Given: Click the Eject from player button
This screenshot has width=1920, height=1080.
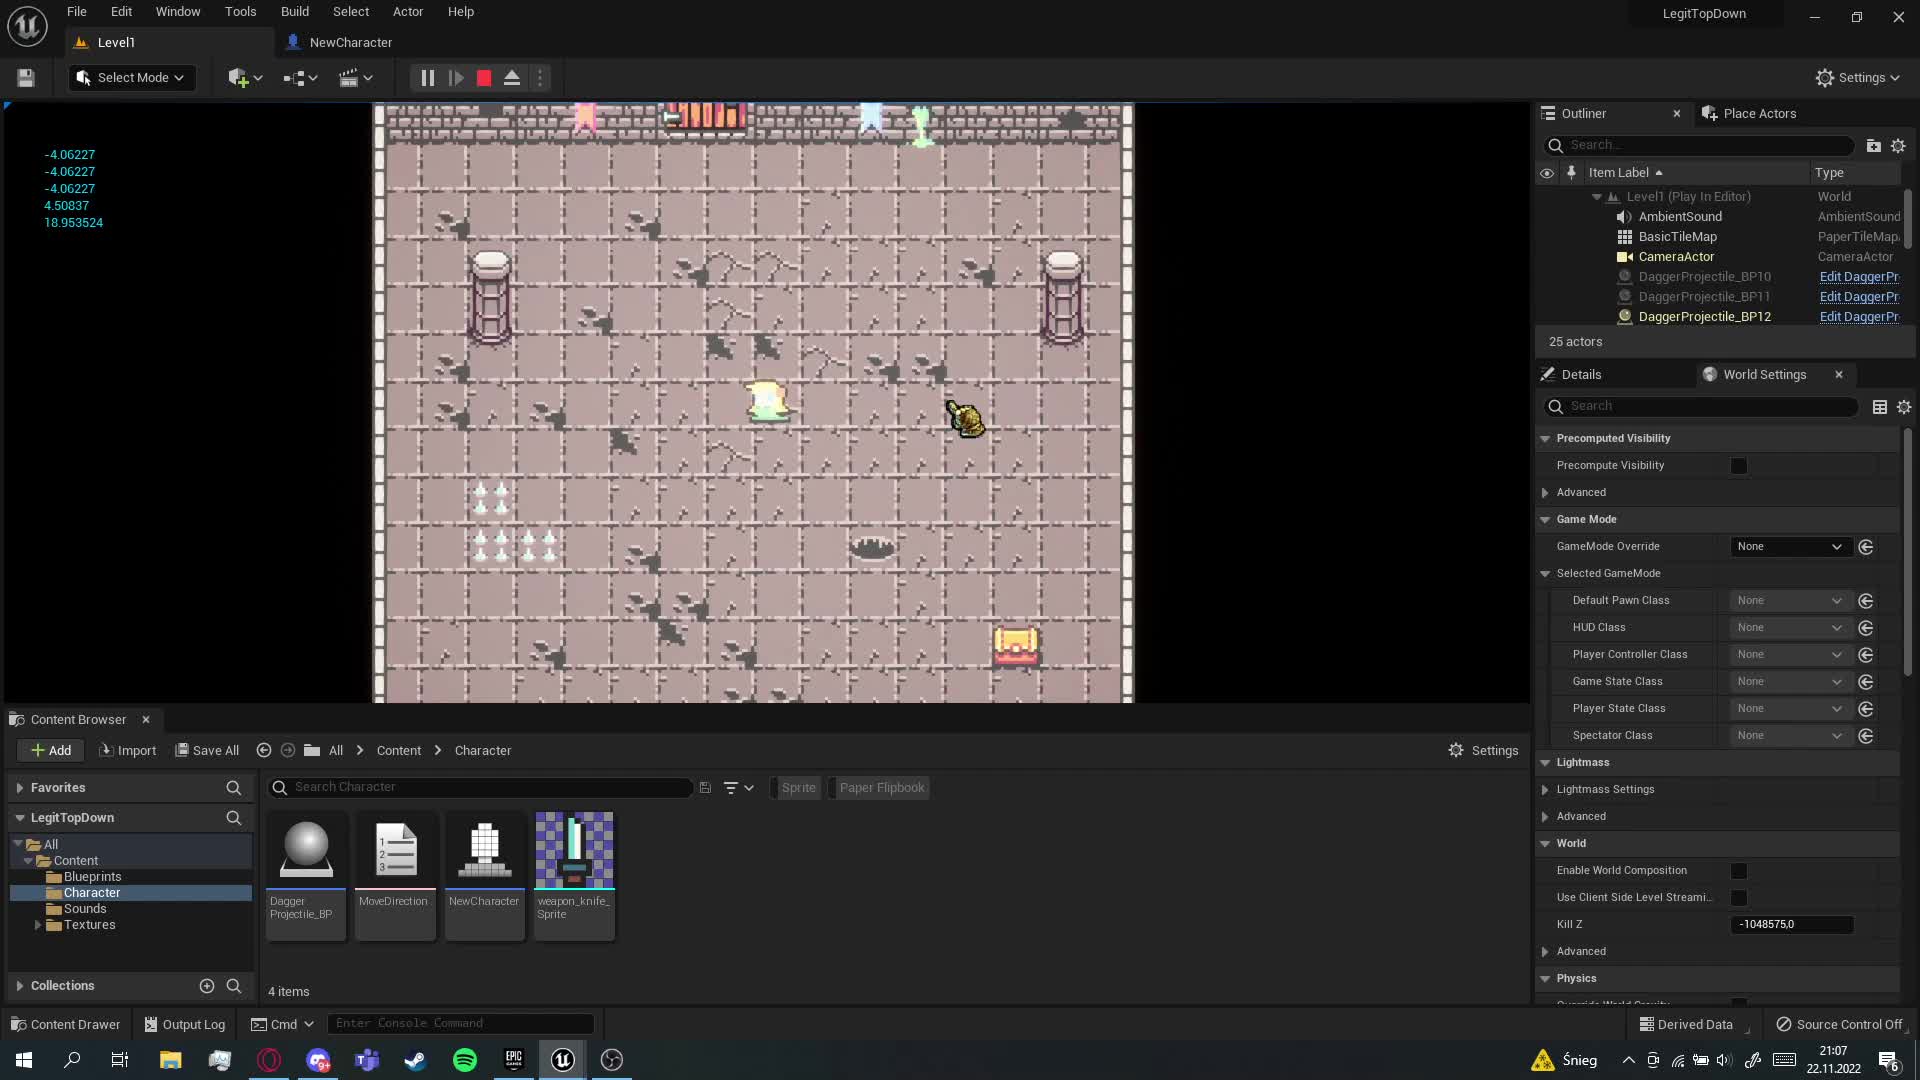Looking at the screenshot, I should tap(512, 78).
